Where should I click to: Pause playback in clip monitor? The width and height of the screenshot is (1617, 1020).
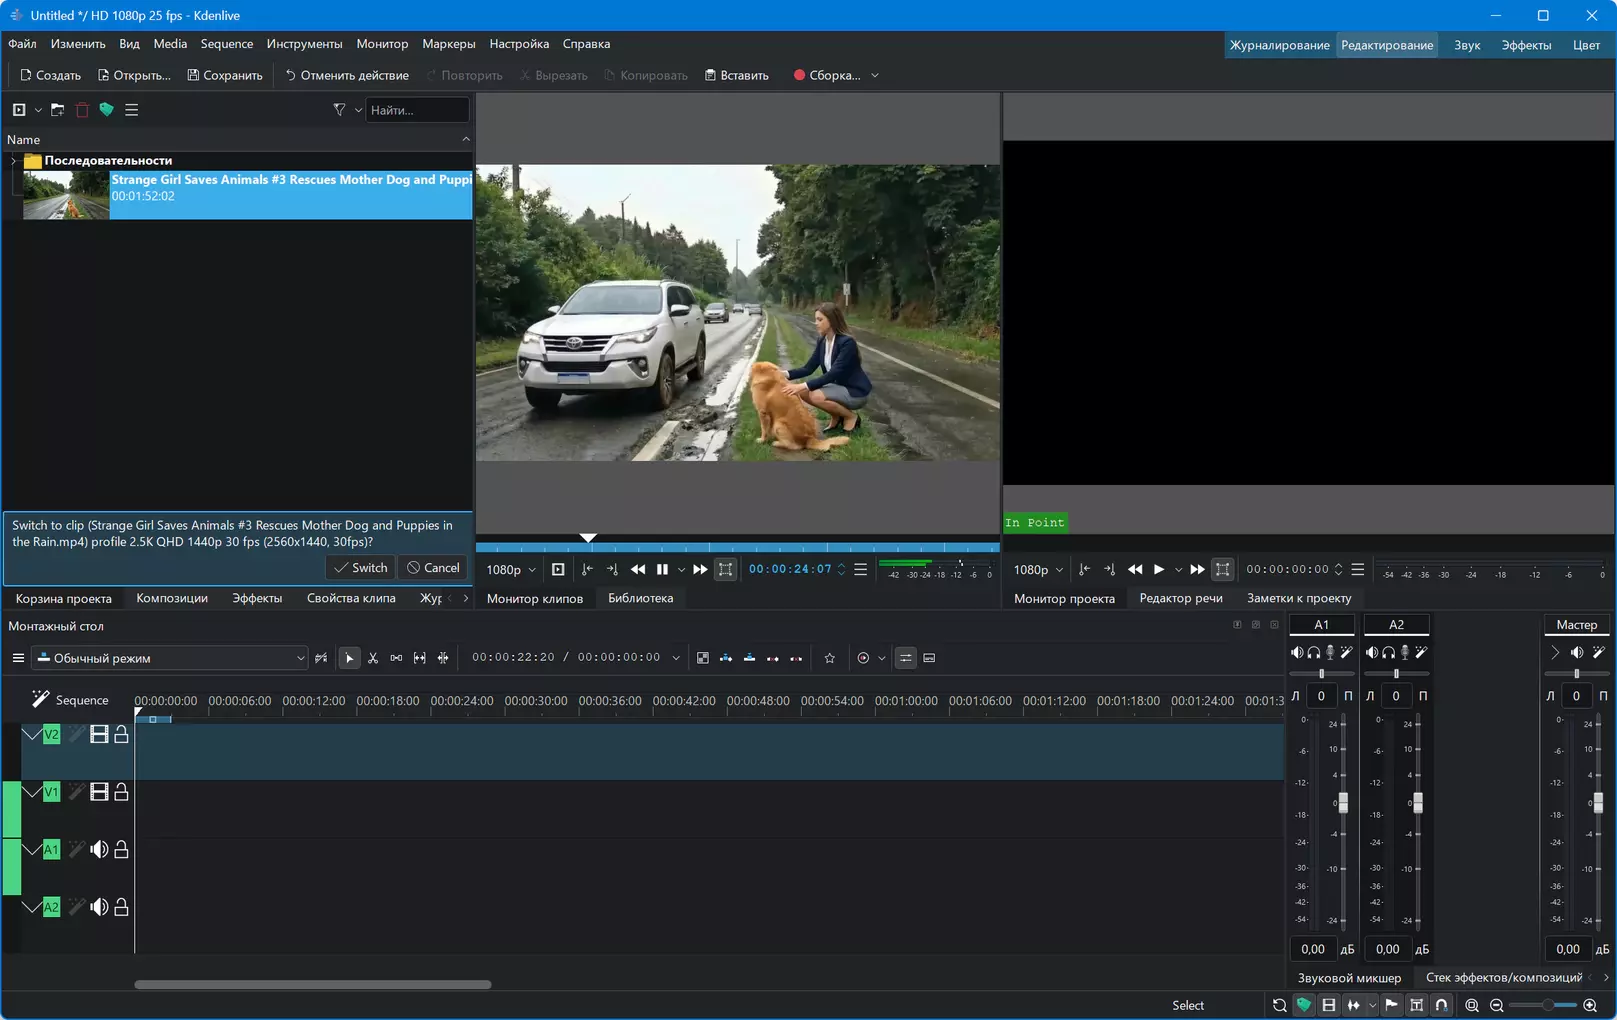(x=662, y=570)
